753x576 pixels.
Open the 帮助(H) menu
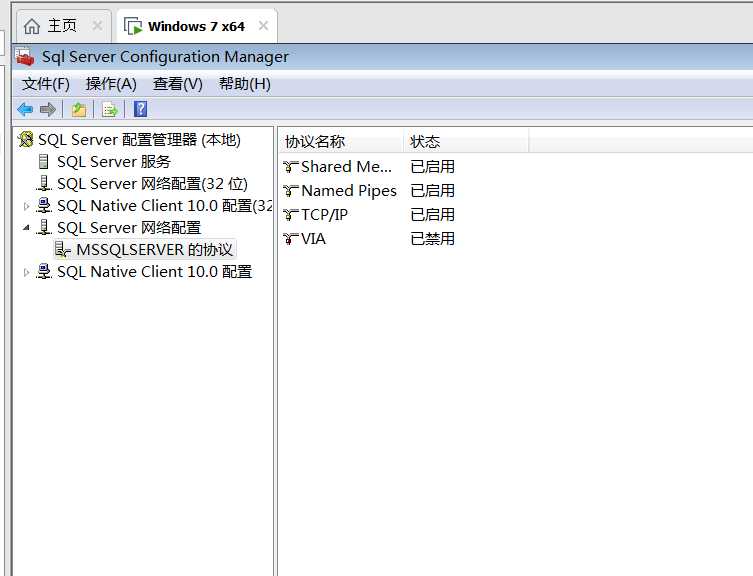click(x=245, y=84)
